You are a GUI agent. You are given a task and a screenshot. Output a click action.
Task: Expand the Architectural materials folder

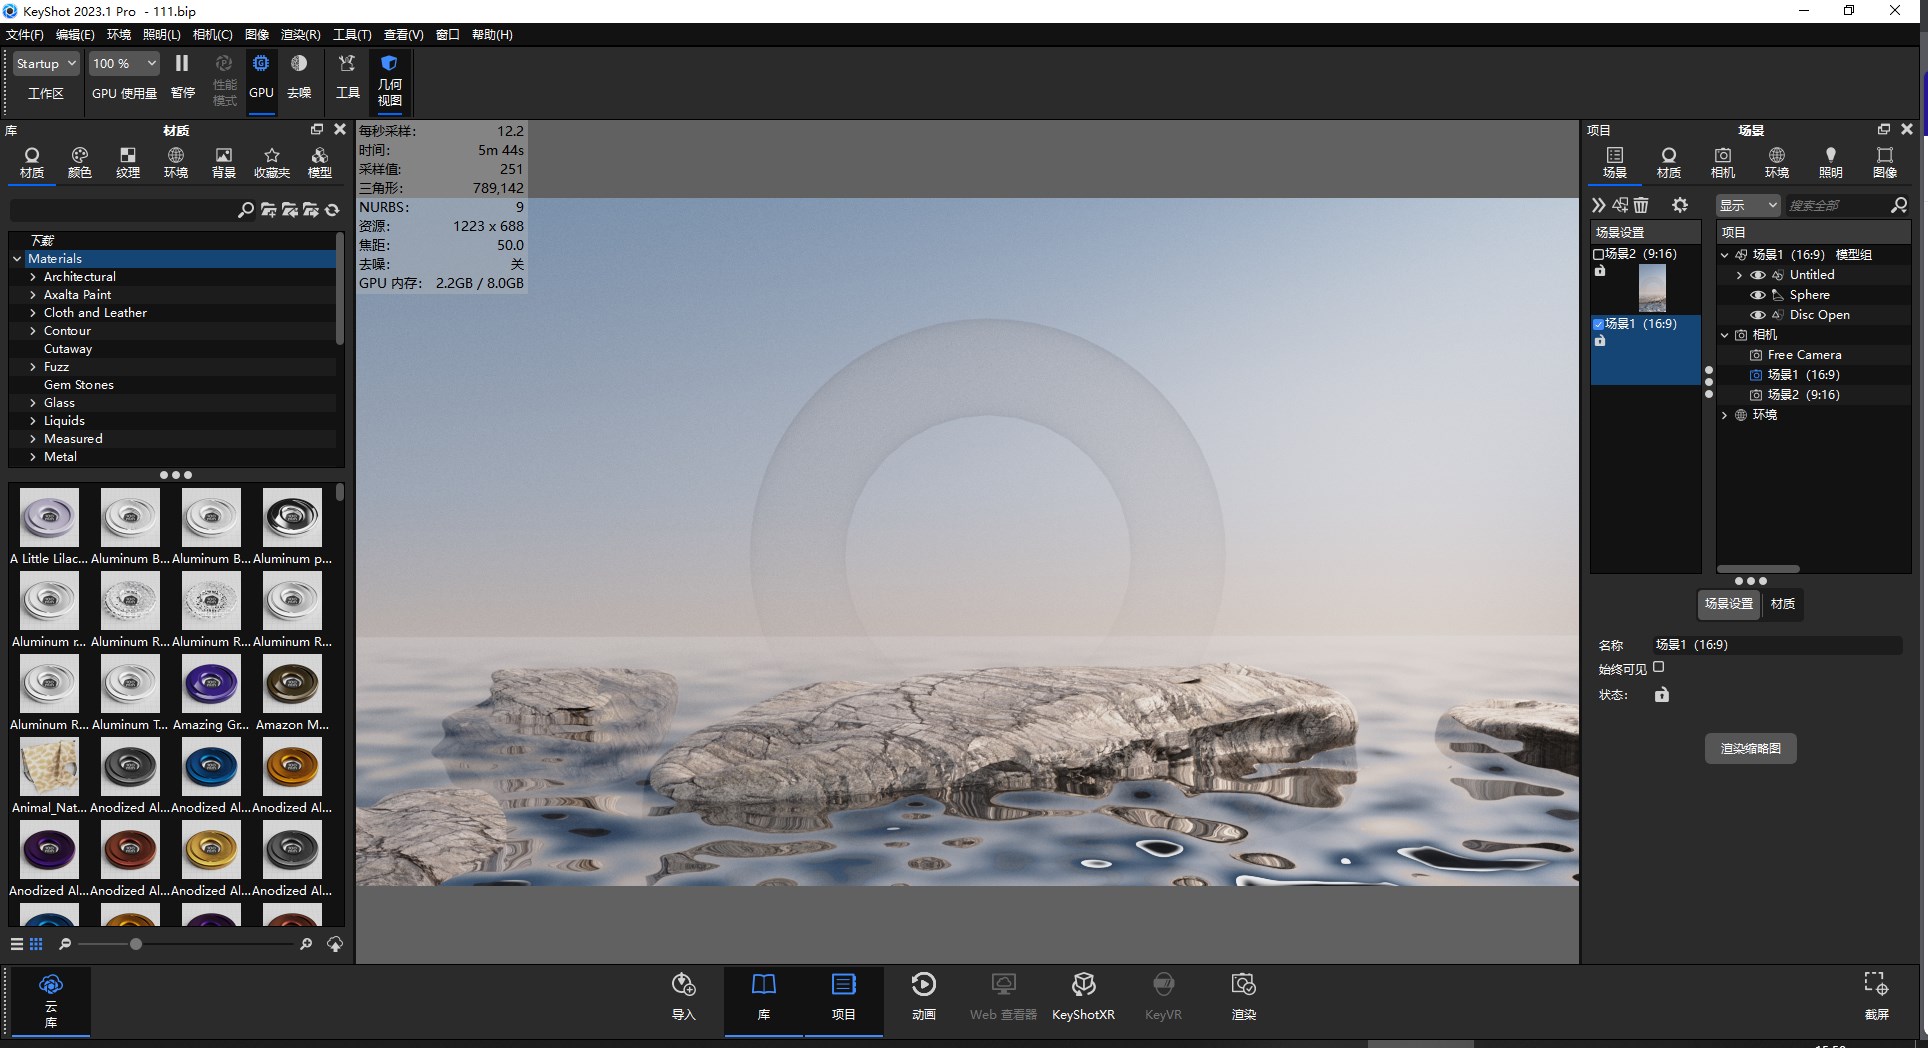coord(33,277)
